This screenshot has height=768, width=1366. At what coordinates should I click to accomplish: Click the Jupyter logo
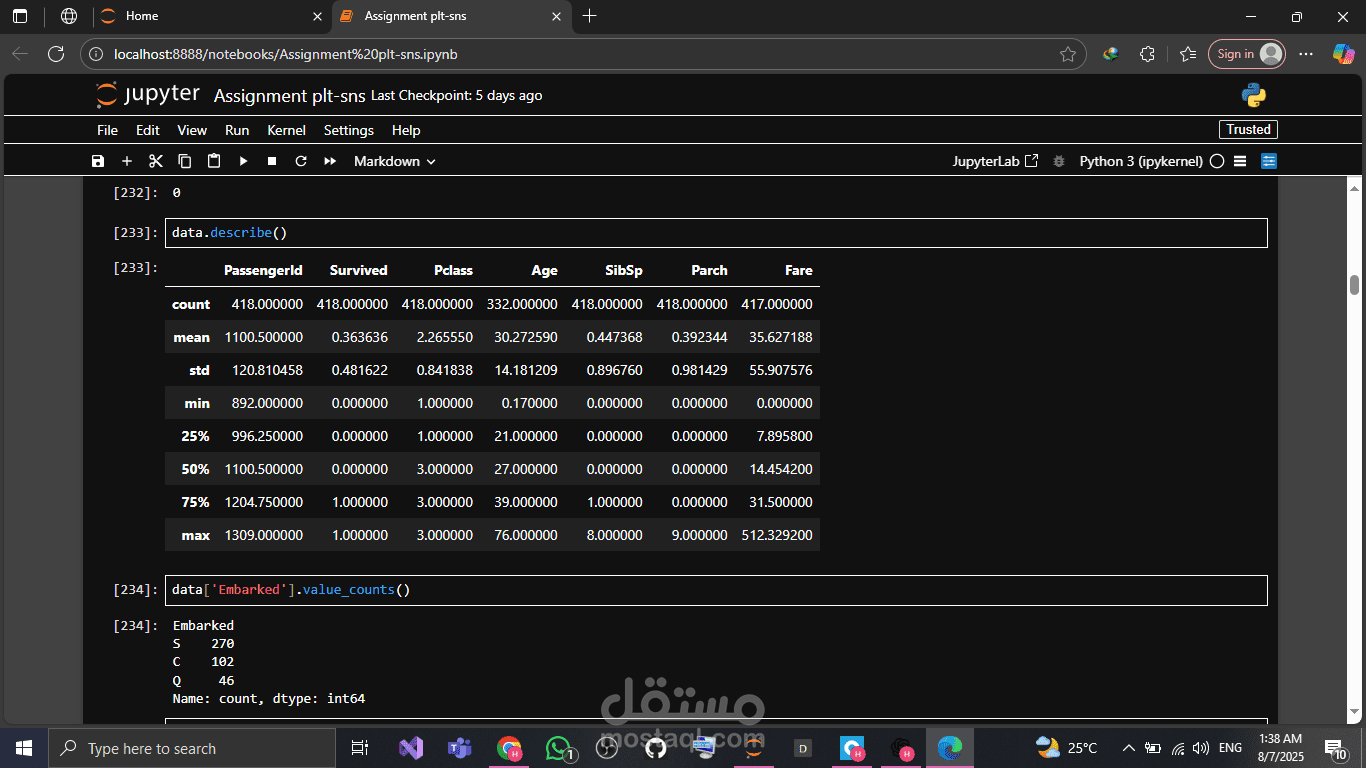pyautogui.click(x=148, y=95)
